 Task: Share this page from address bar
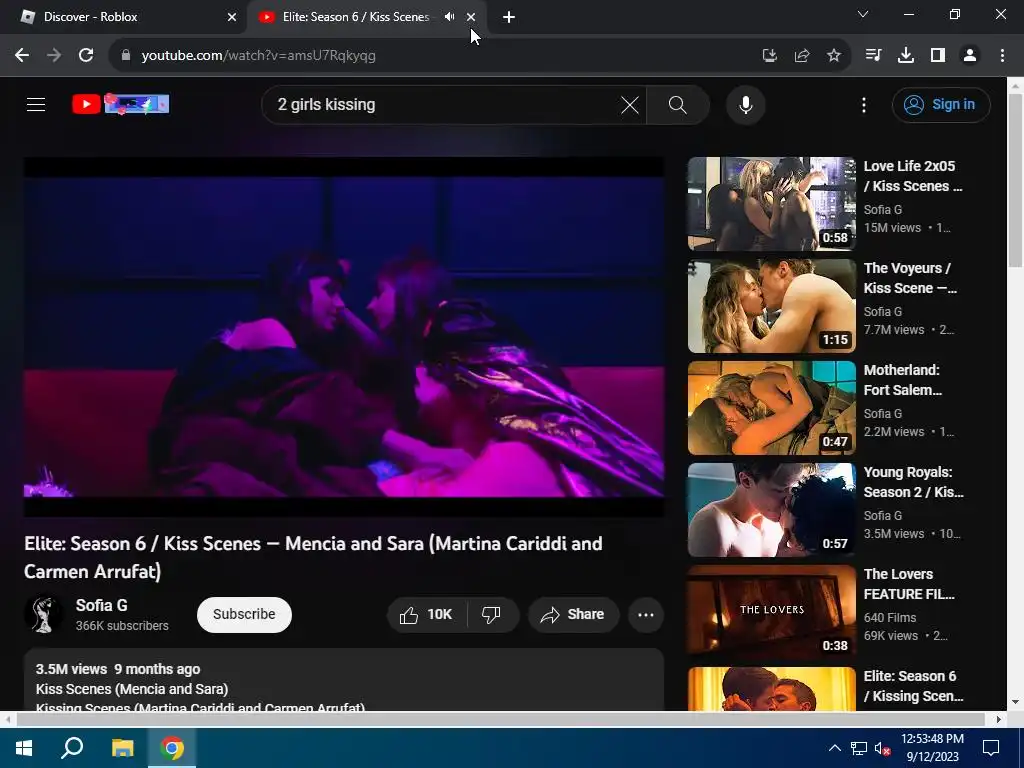[802, 56]
